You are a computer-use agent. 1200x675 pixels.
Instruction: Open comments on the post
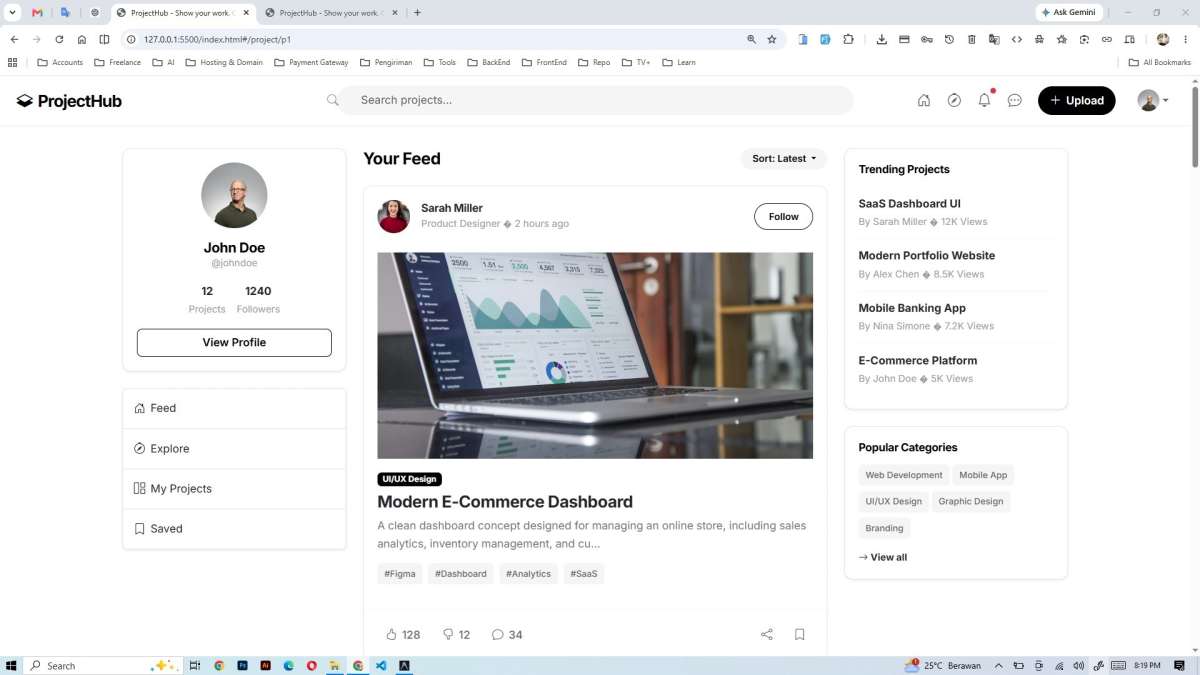(507, 634)
